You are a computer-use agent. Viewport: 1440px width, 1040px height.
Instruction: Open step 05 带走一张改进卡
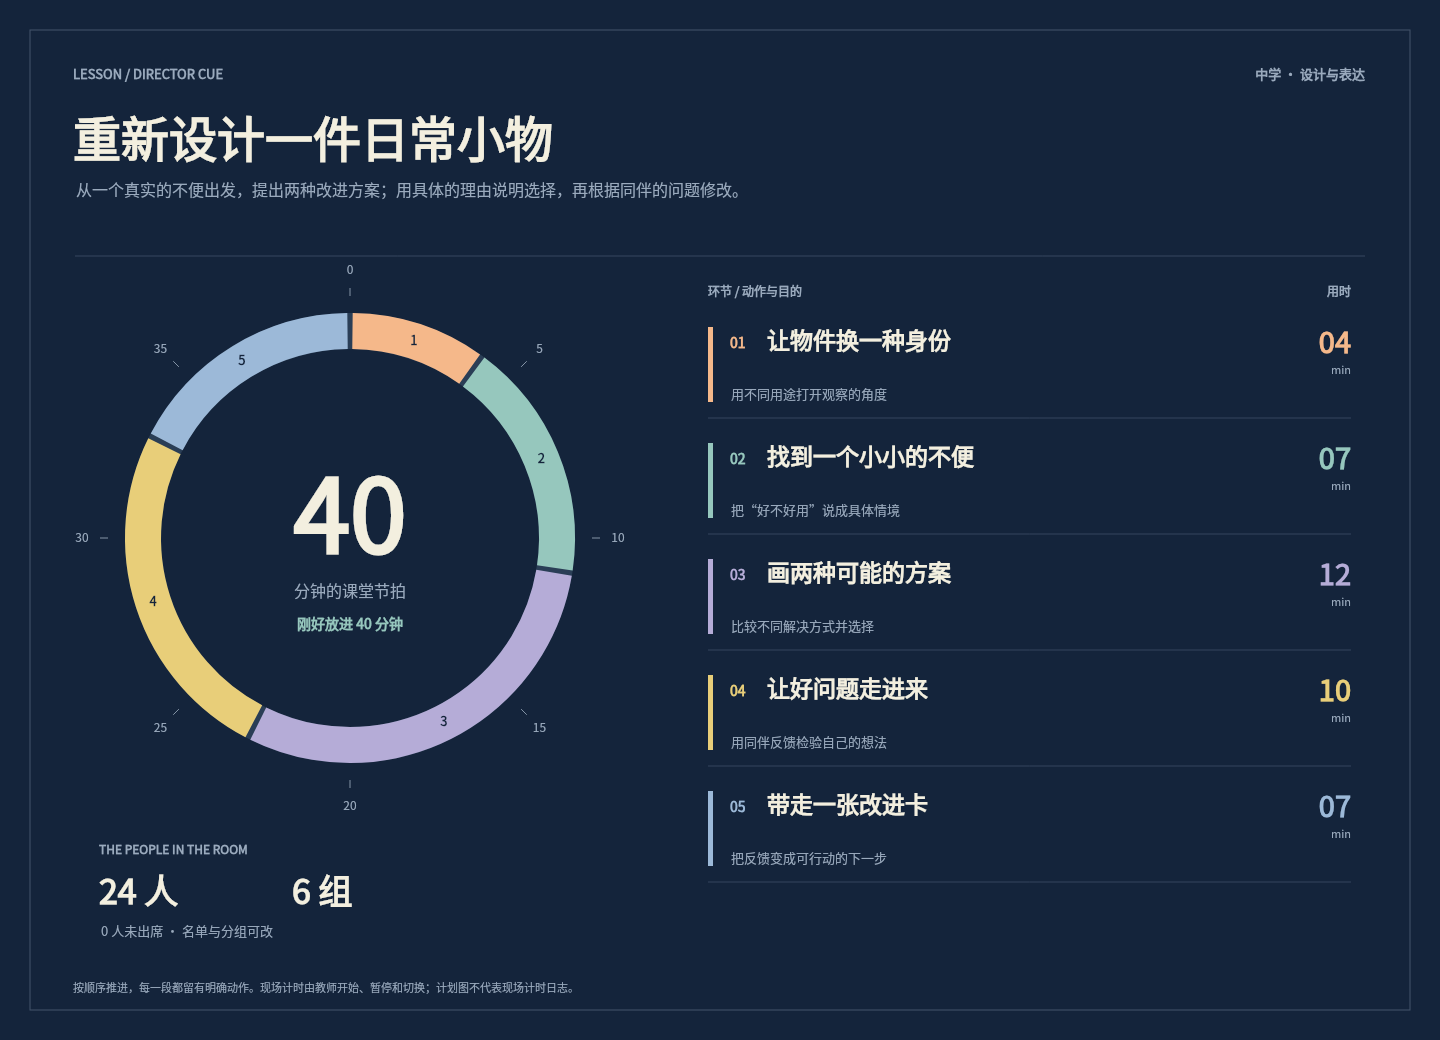pos(1029,829)
